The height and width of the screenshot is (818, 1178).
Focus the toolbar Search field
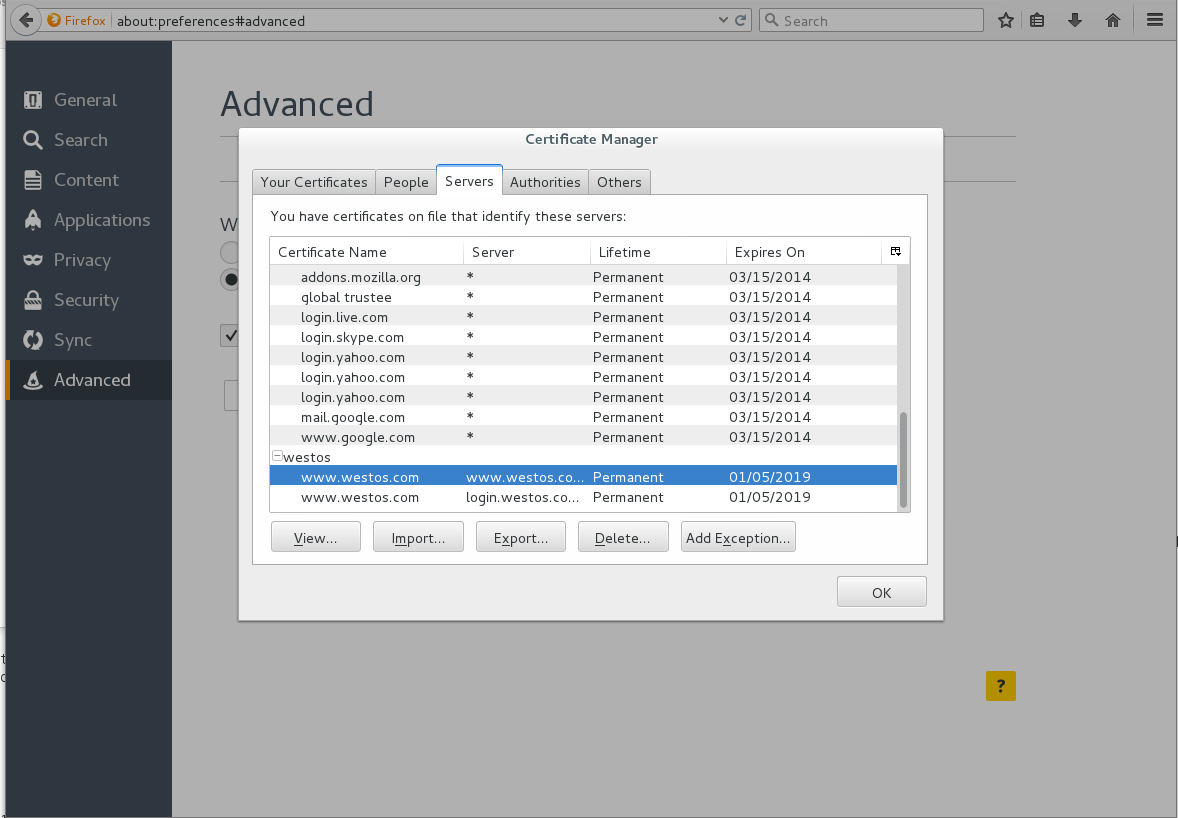click(871, 20)
